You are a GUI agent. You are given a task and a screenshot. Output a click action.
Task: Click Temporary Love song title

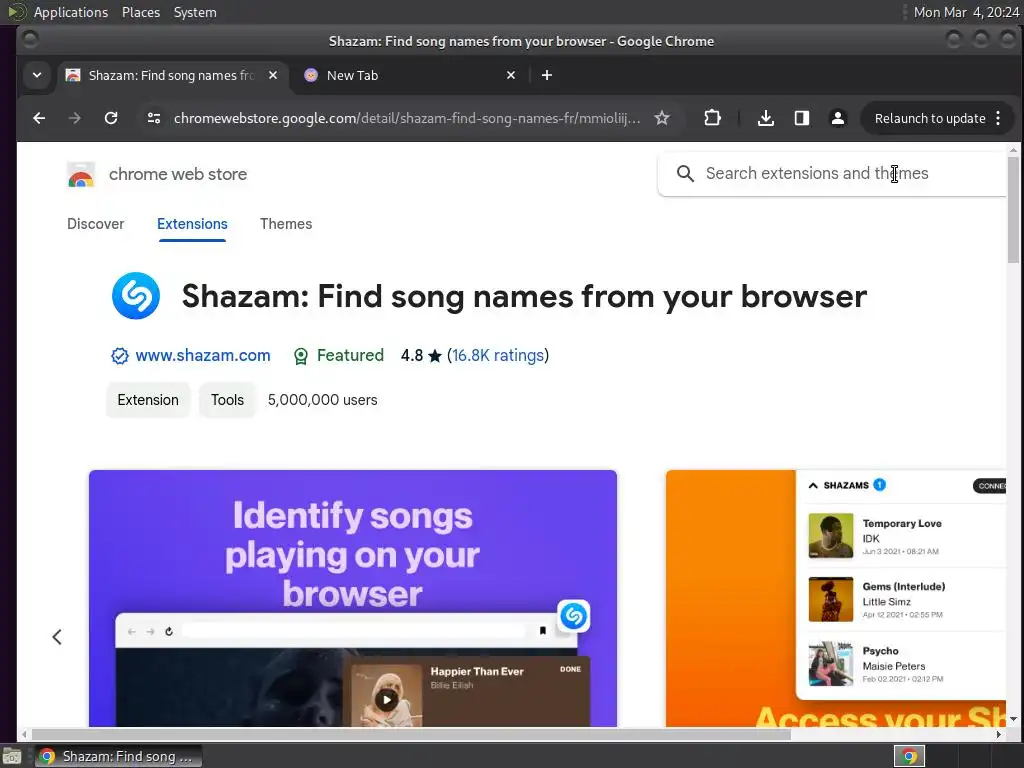coord(902,524)
